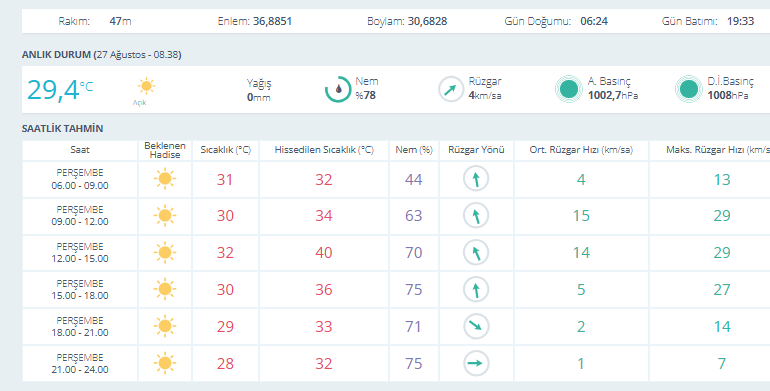Click felt temperature 40 in 12.00 - 15.00 row
770x391 pixels.
(324, 252)
